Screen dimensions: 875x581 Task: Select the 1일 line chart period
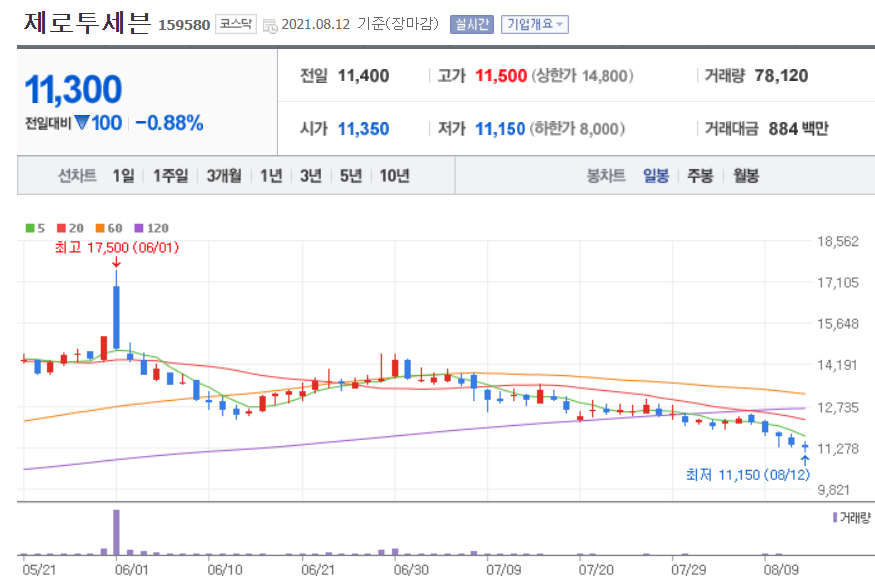coord(123,176)
